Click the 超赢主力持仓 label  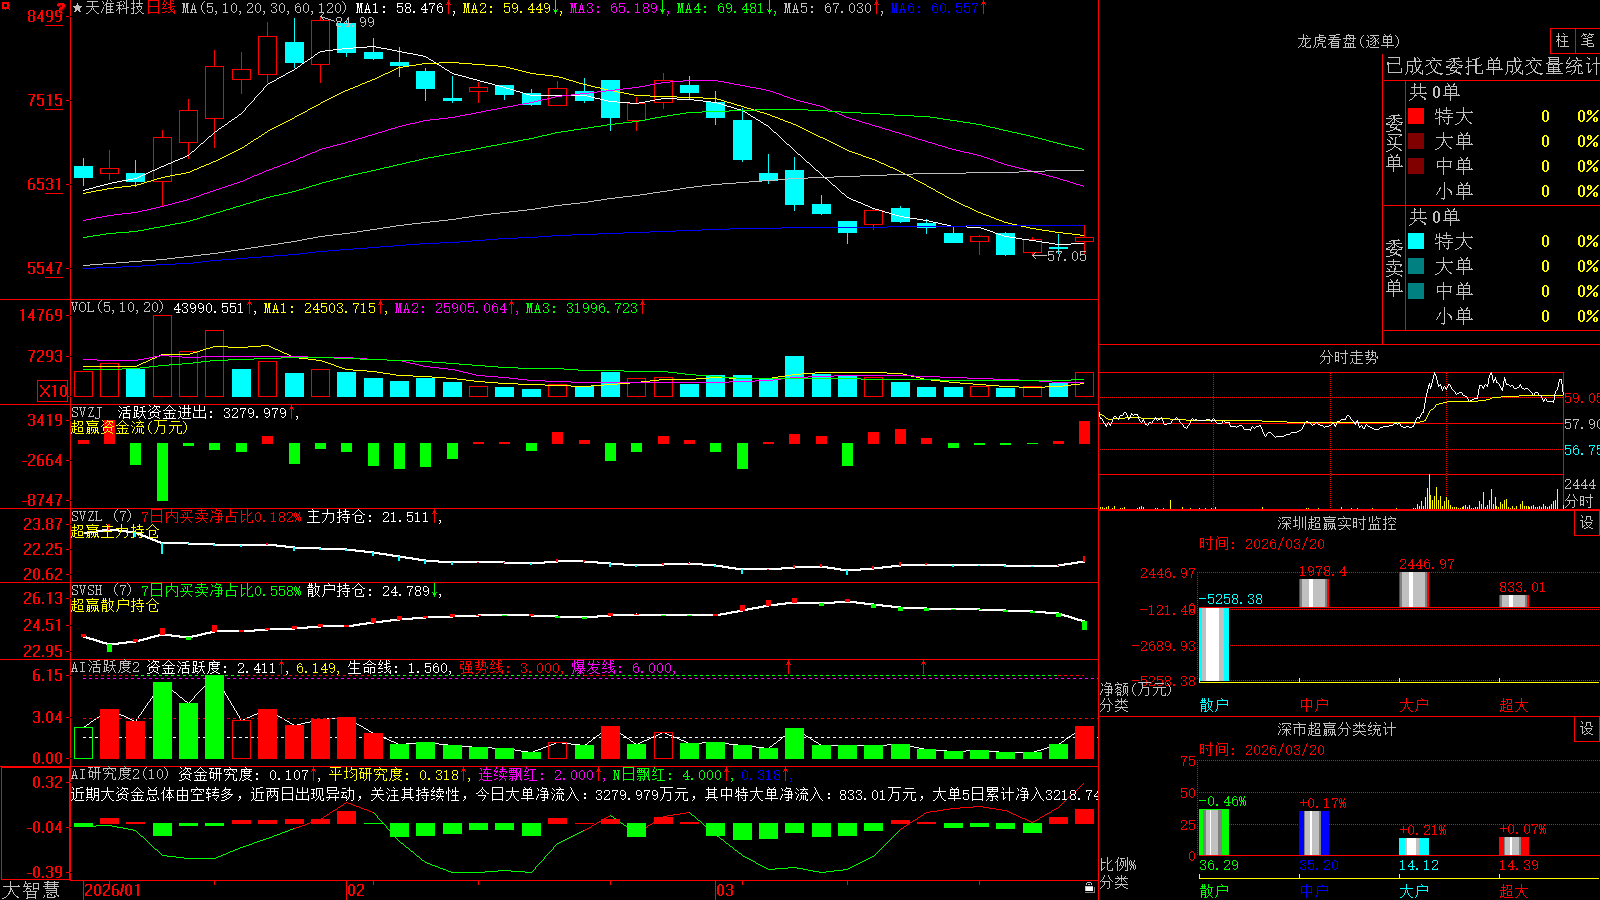point(115,531)
